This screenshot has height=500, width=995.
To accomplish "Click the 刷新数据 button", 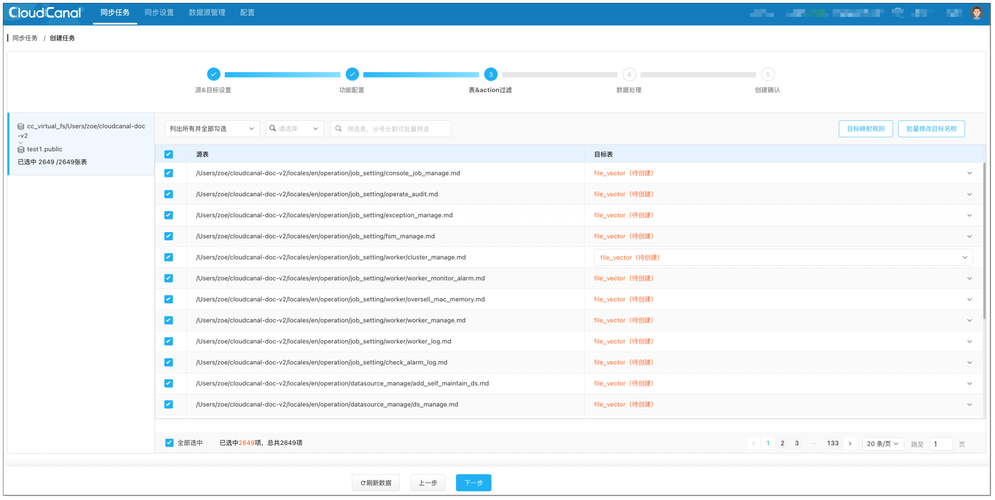I will click(376, 483).
